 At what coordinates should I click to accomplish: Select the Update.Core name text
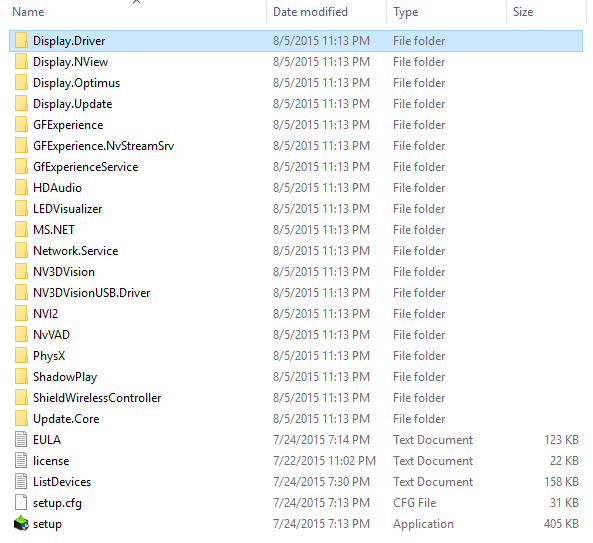pyautogui.click(x=66, y=419)
